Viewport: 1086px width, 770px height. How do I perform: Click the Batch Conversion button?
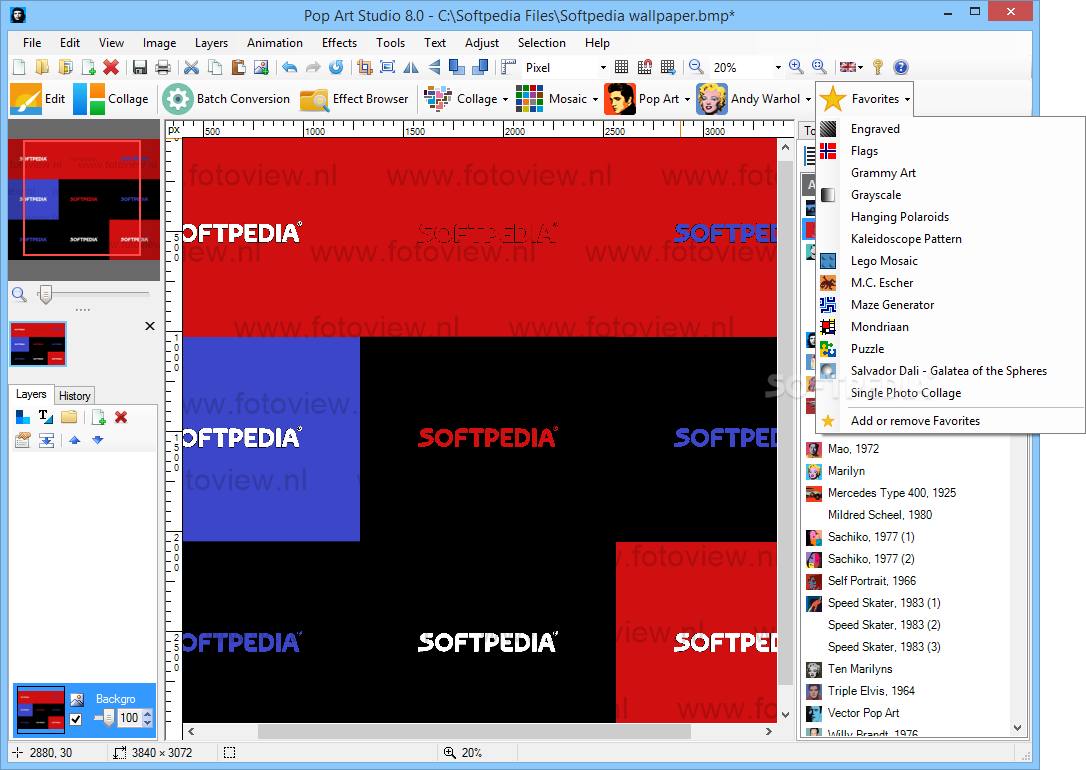pyautogui.click(x=226, y=99)
